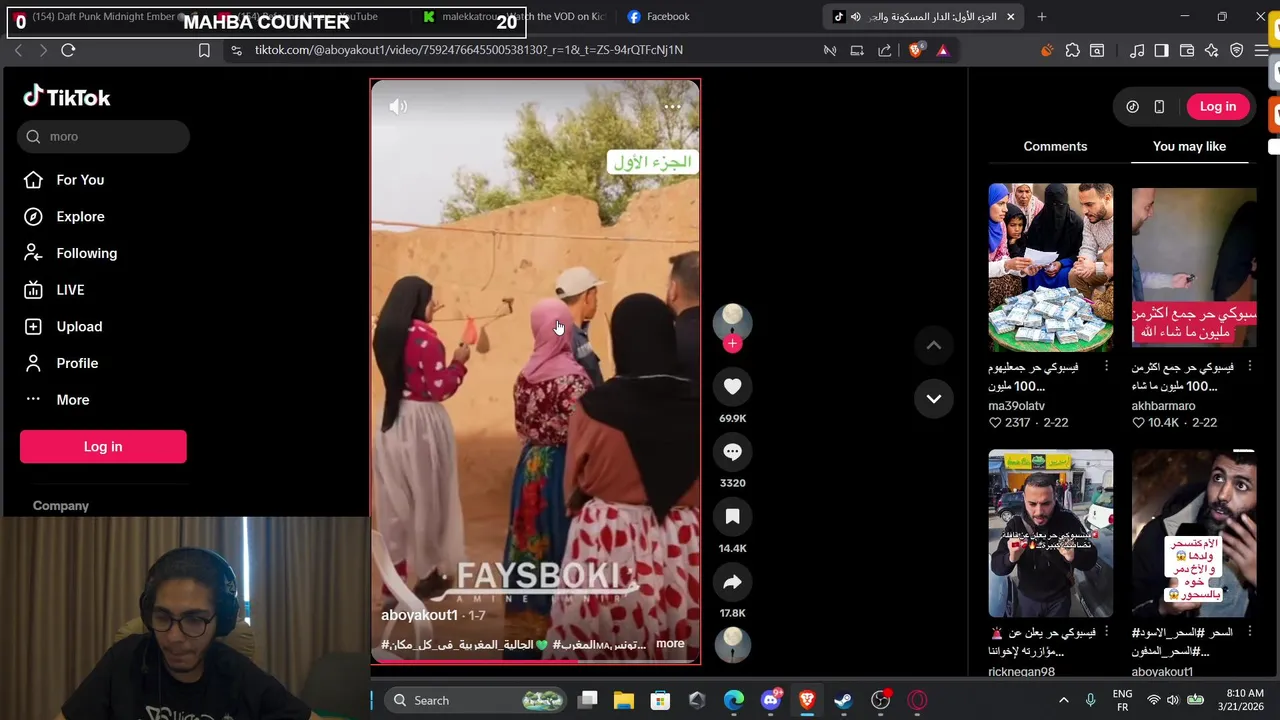Screen dimensions: 1280x720
Task: Open options for the ma39olatv video card
Action: click(1106, 367)
